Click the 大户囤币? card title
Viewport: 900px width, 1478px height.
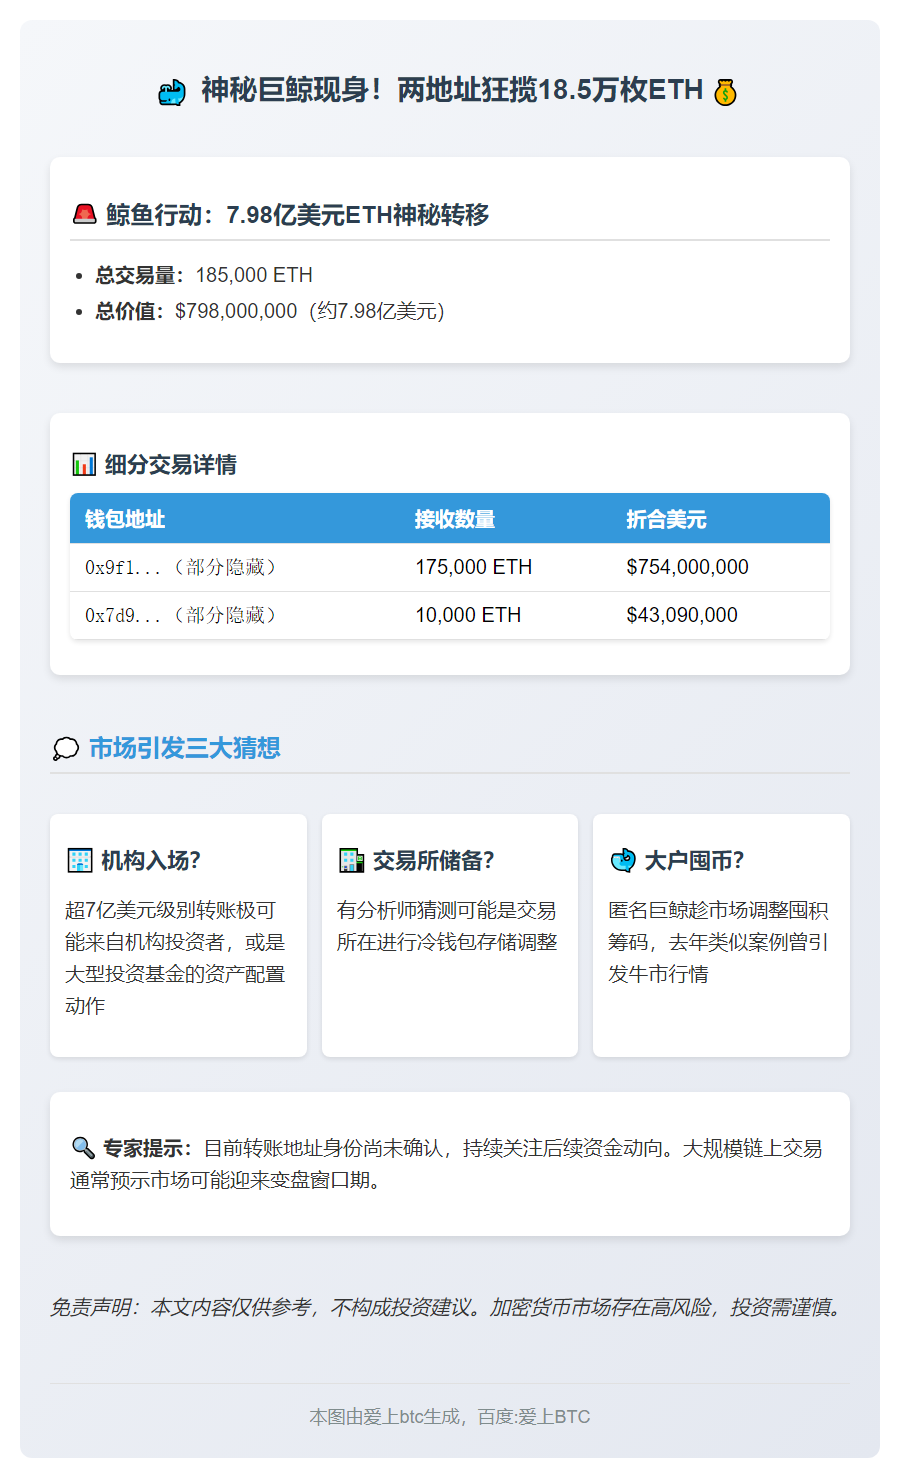695,861
